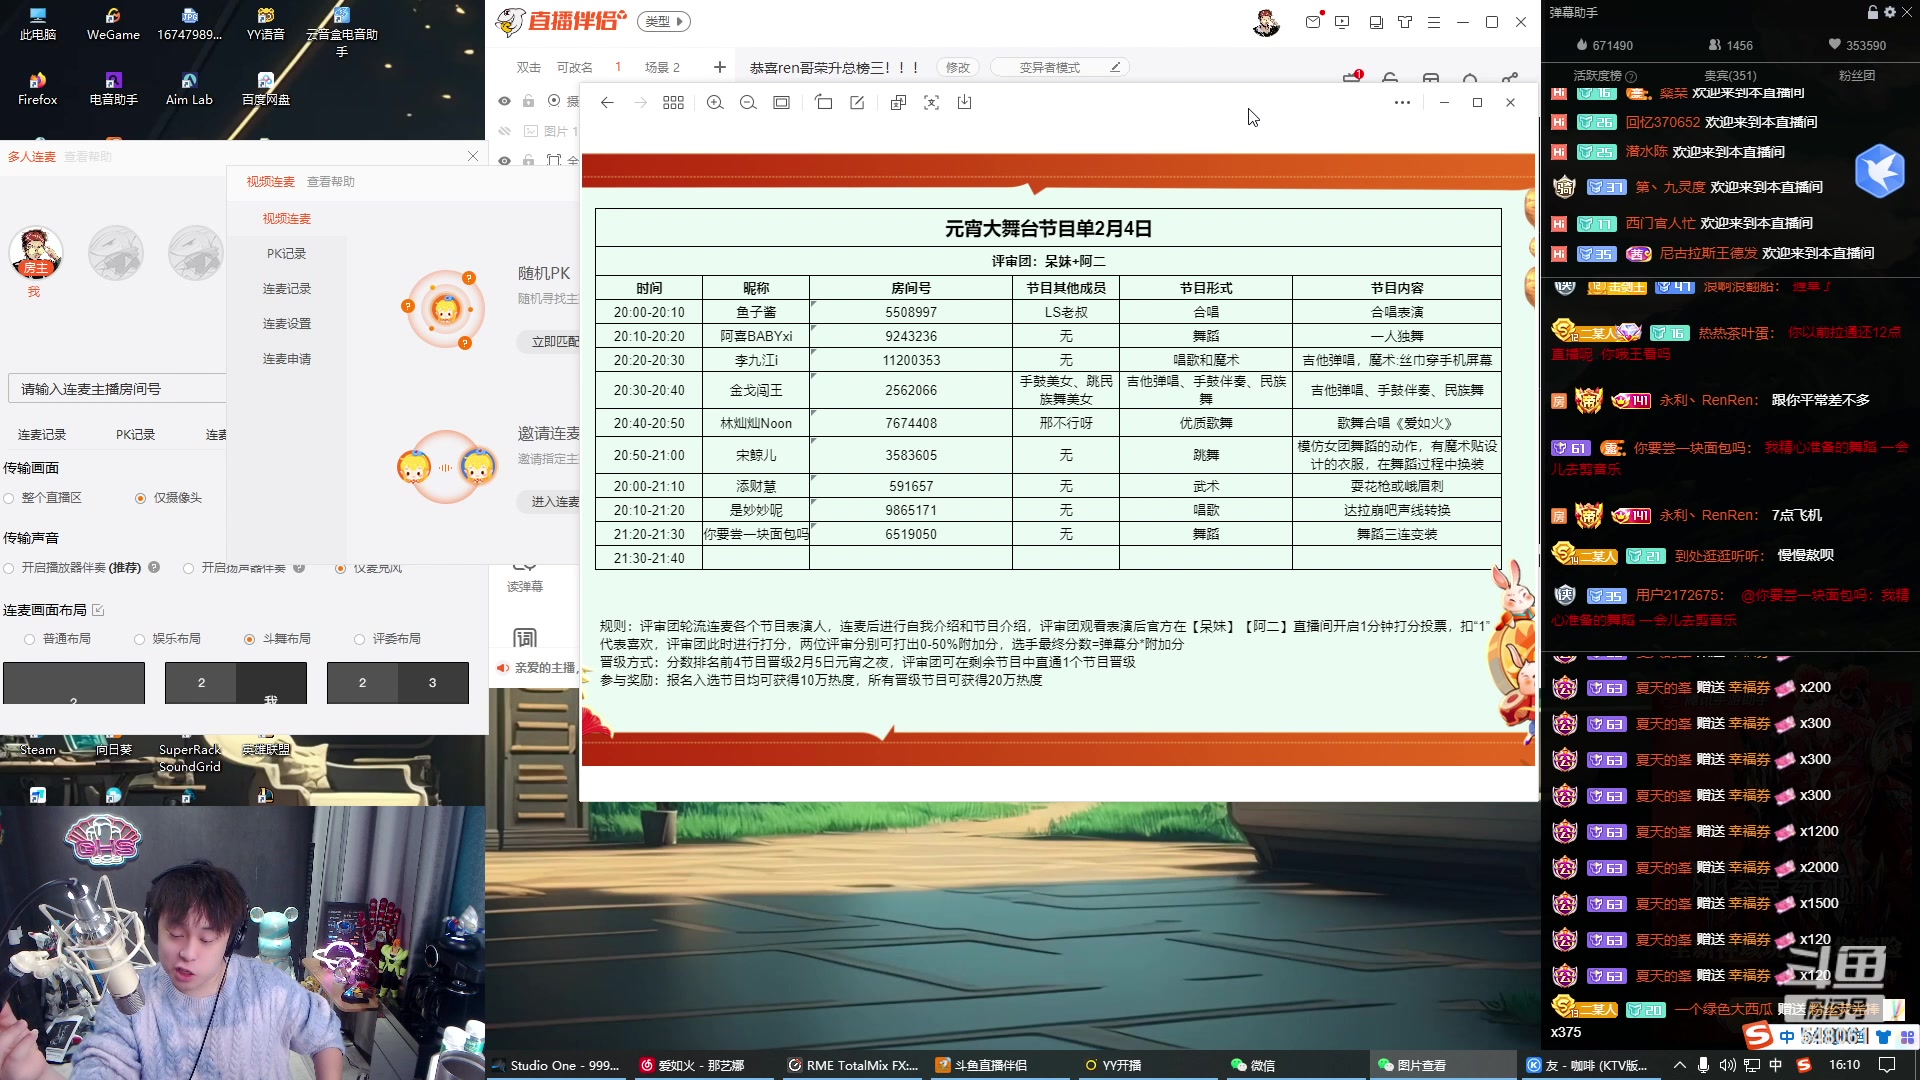Go back with the left arrow in image viewer
Viewport: 1920px width, 1080px height.
click(x=607, y=103)
